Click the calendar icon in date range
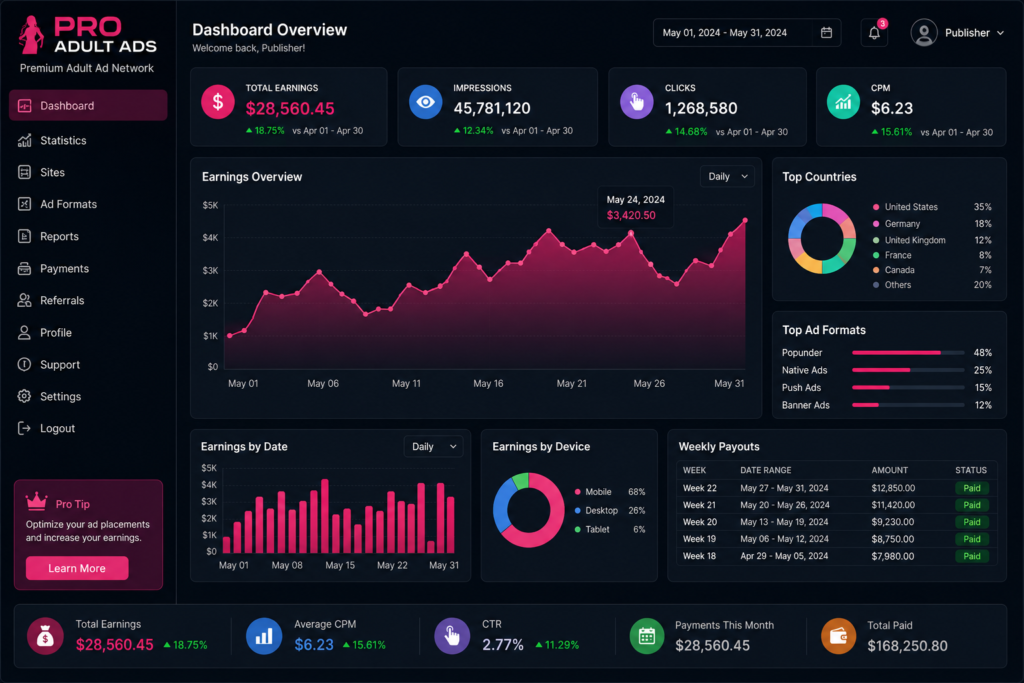1024x683 pixels. (826, 33)
